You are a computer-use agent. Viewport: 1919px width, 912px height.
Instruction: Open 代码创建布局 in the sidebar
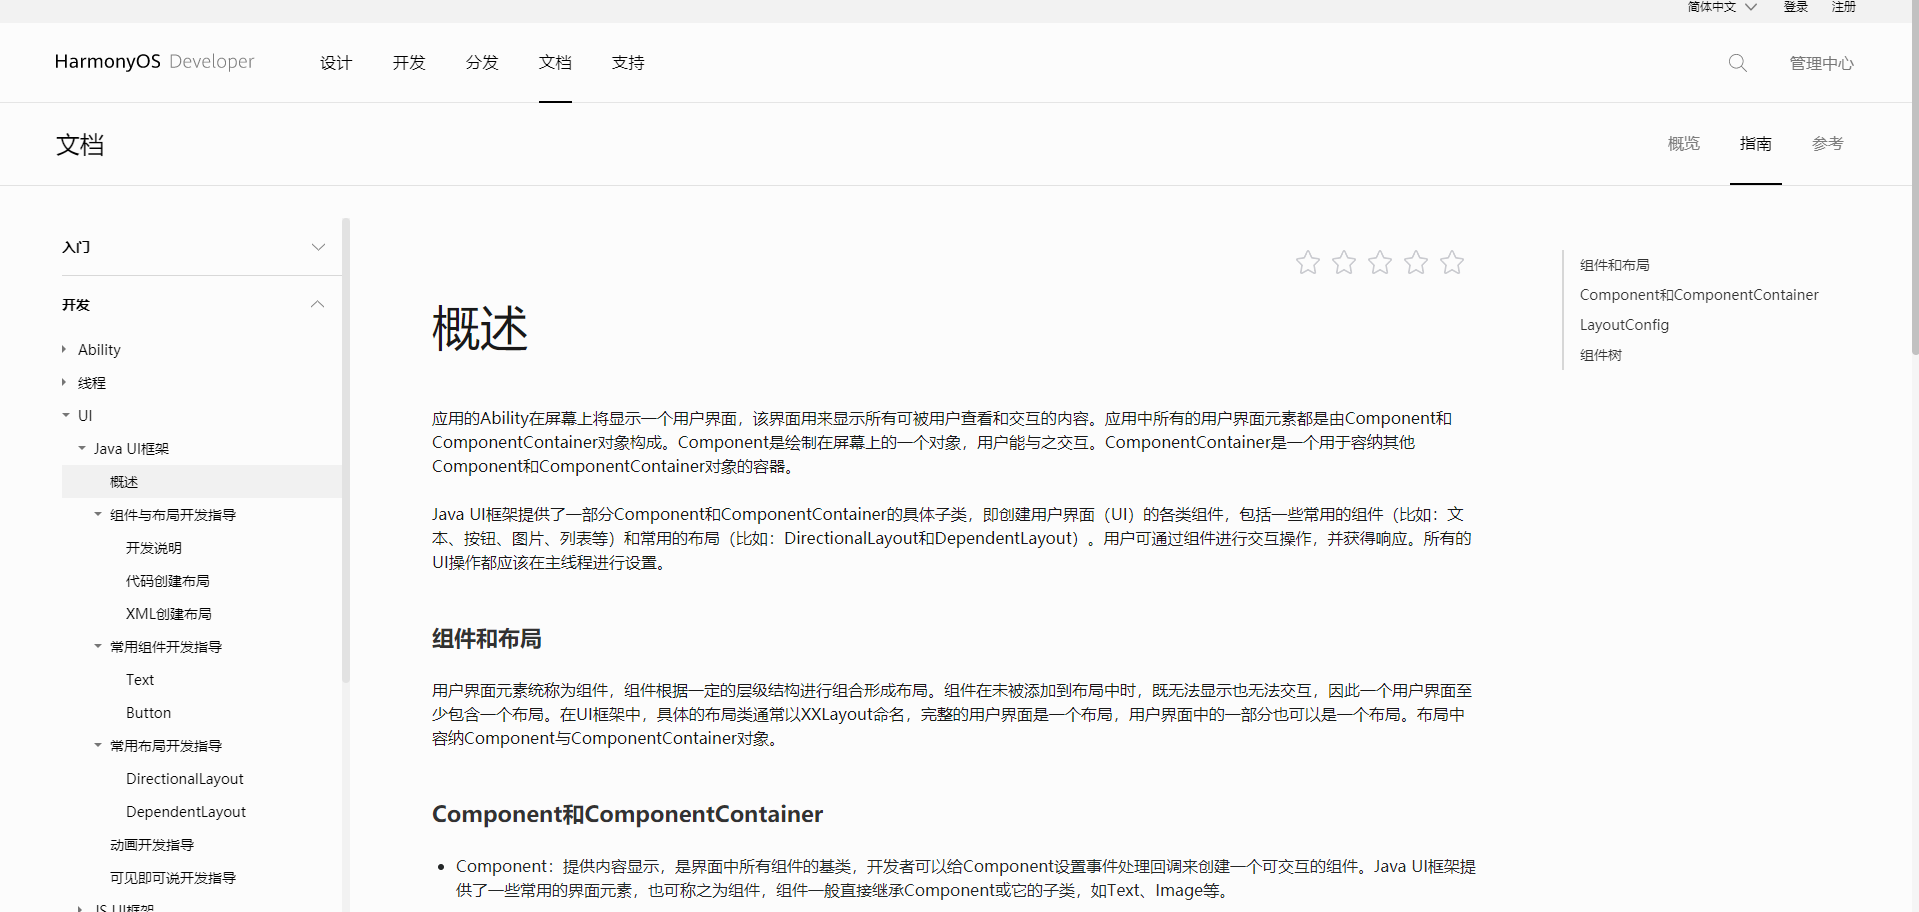(x=168, y=580)
